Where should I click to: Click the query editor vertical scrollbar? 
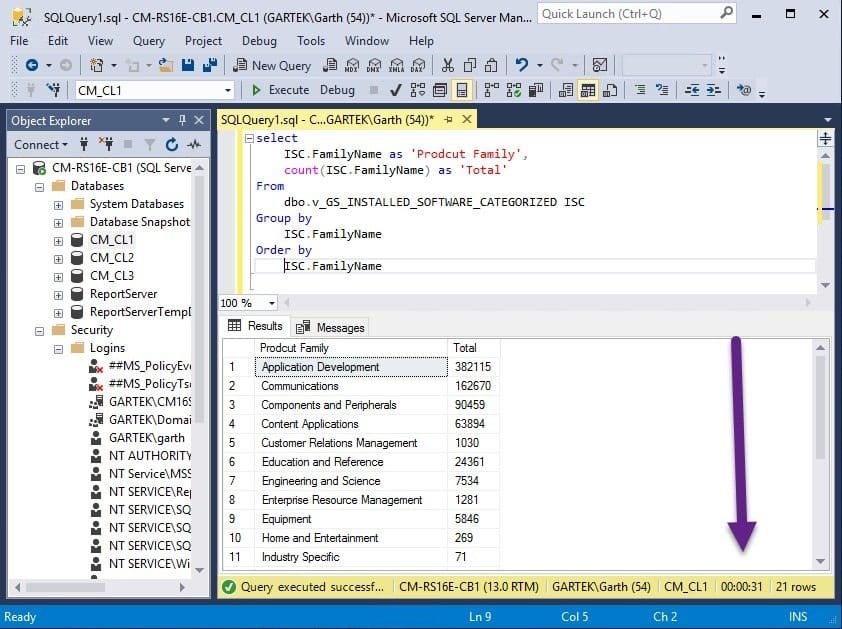coord(825,220)
